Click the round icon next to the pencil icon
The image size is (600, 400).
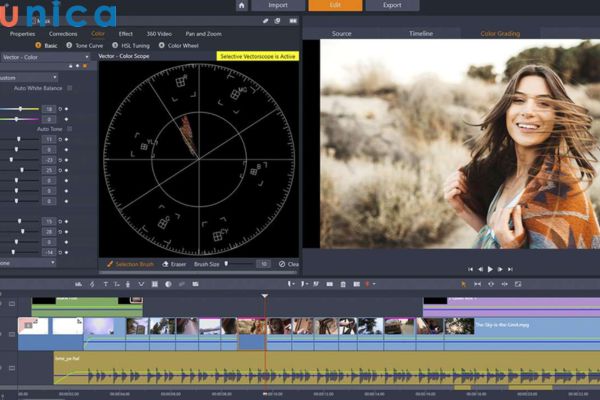(278, 21)
